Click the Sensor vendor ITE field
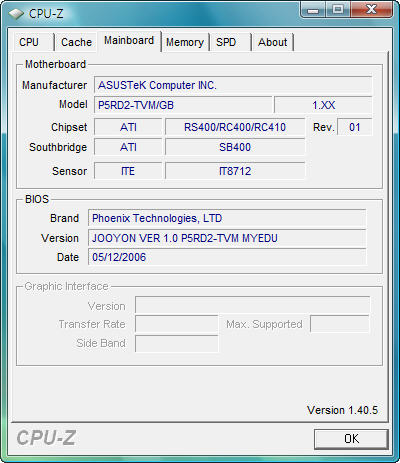Image resolution: width=400 pixels, height=463 pixels. point(128,171)
